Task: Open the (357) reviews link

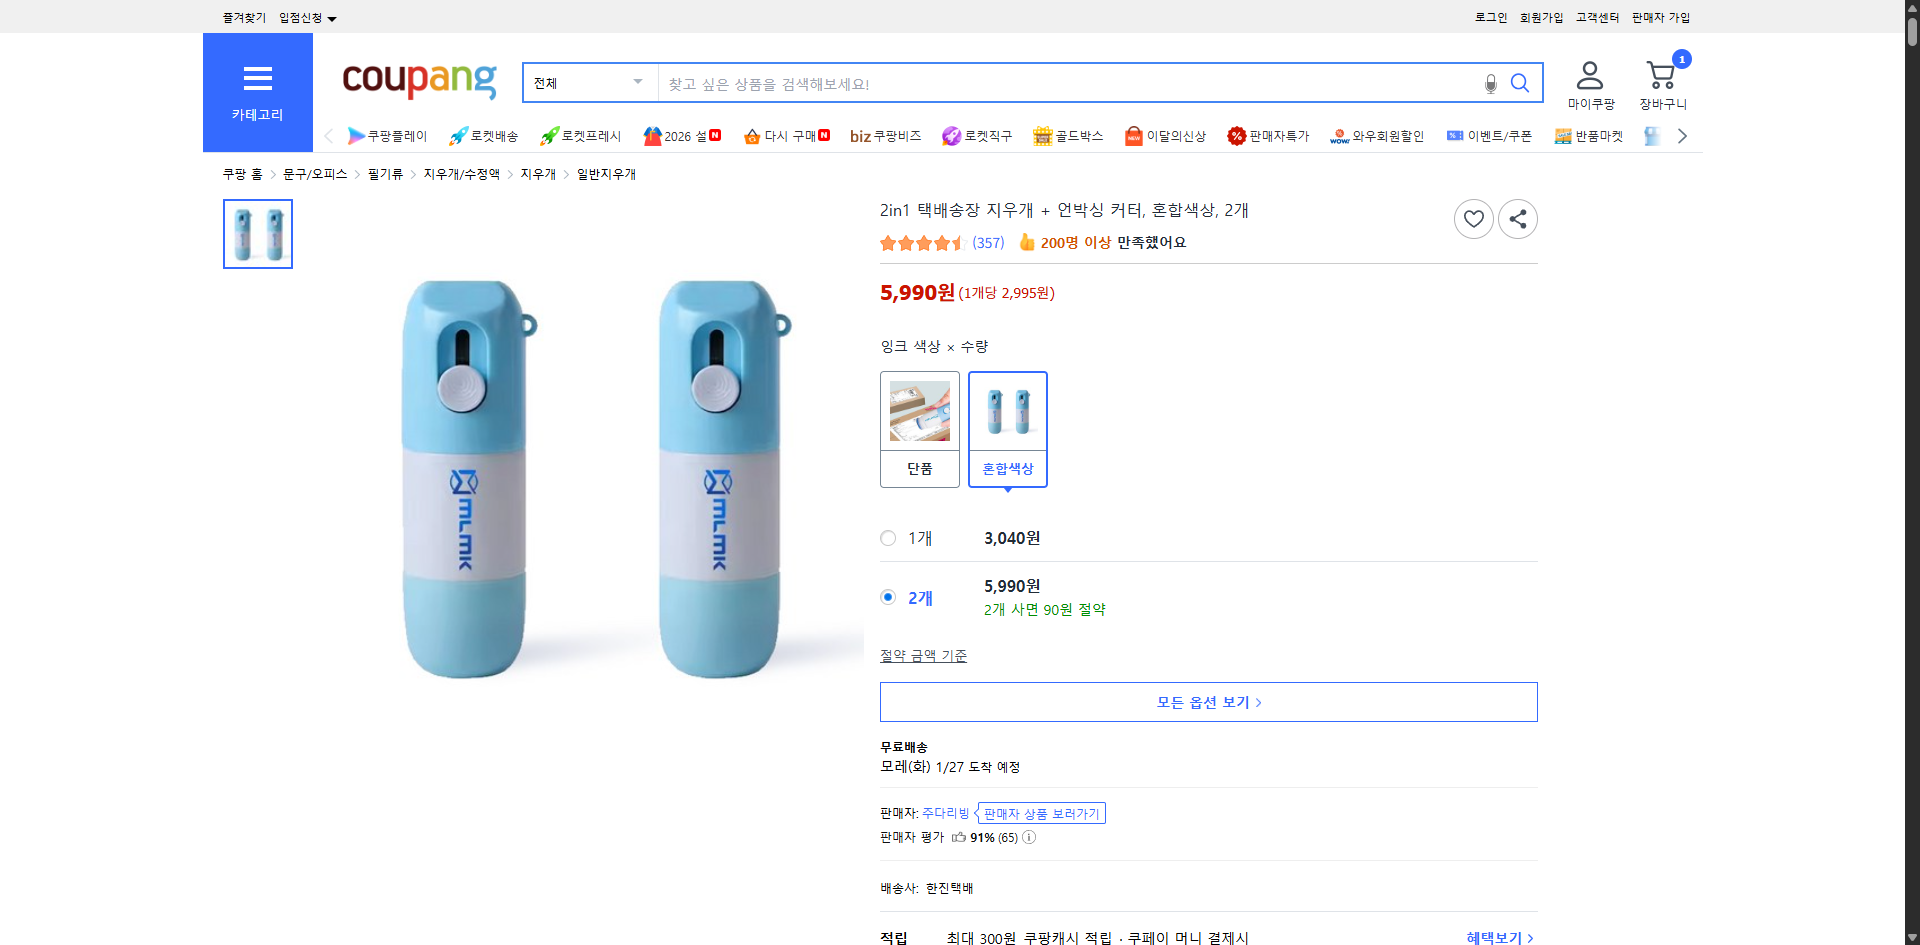Action: click(988, 242)
